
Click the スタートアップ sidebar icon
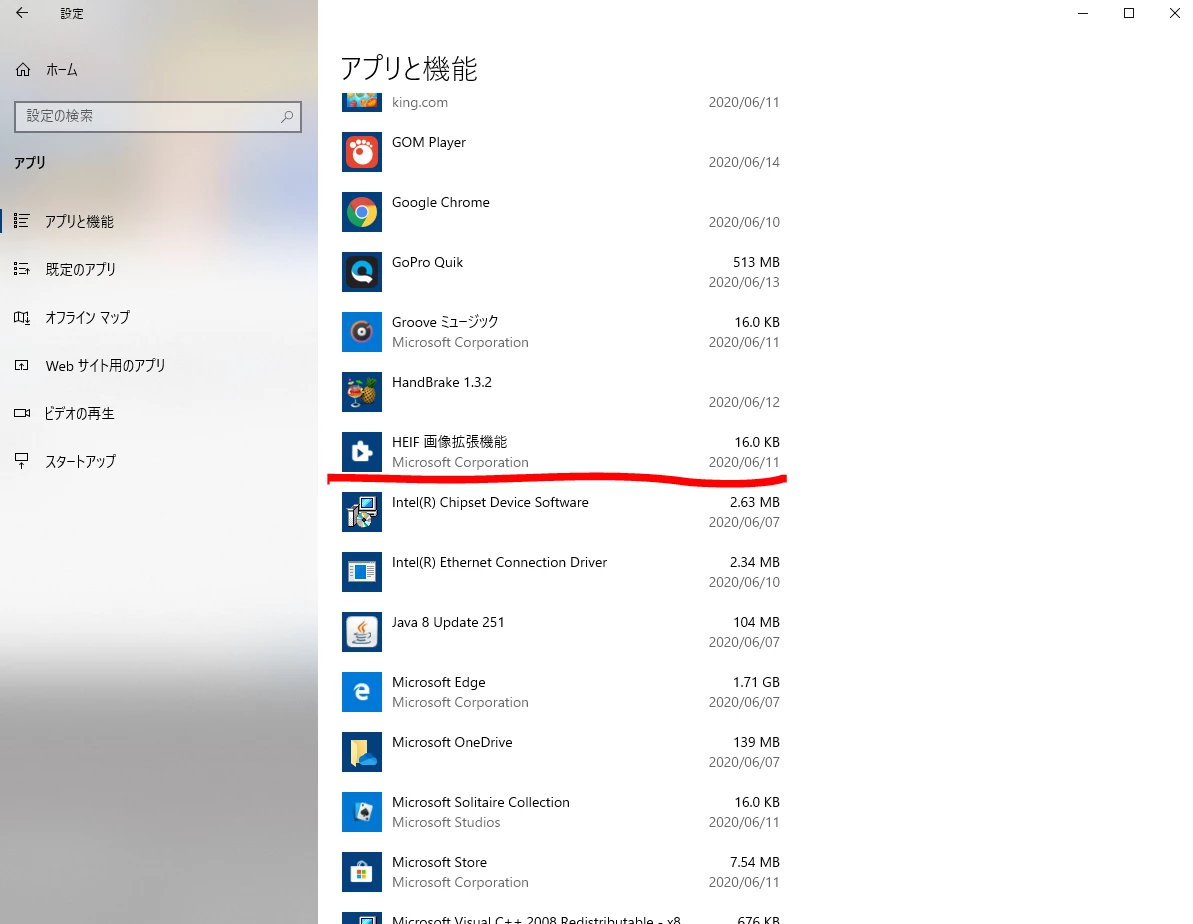[x=22, y=460]
